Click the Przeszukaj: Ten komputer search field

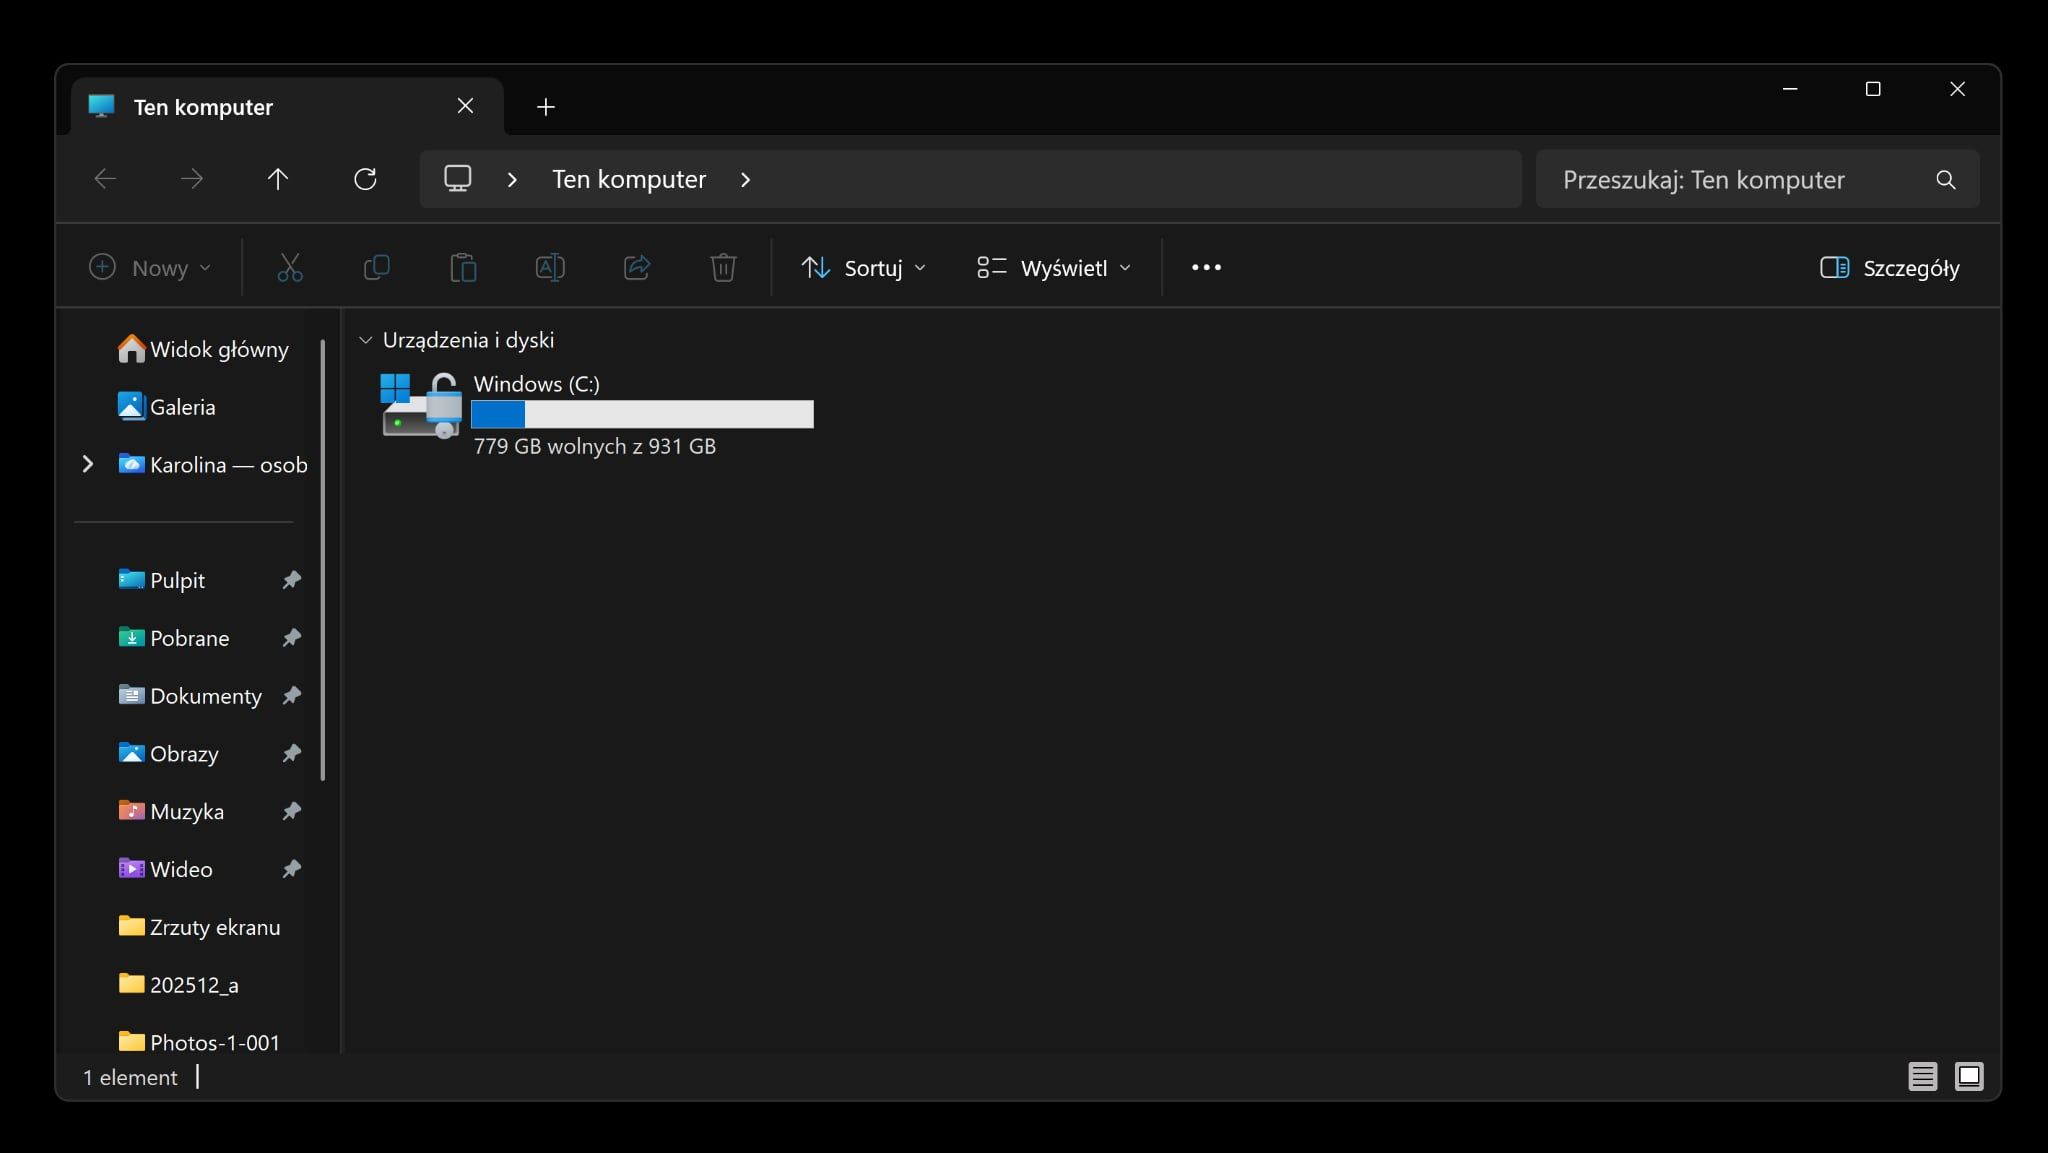click(x=1735, y=180)
